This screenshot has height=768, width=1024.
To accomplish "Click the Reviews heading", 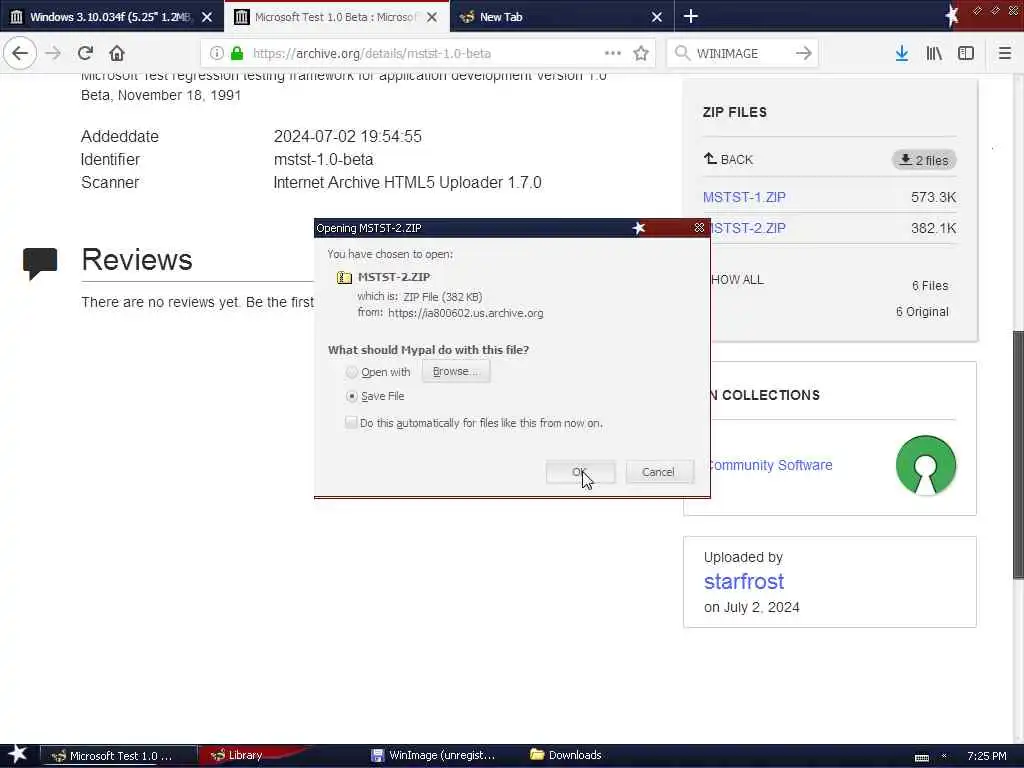I will (x=137, y=259).
